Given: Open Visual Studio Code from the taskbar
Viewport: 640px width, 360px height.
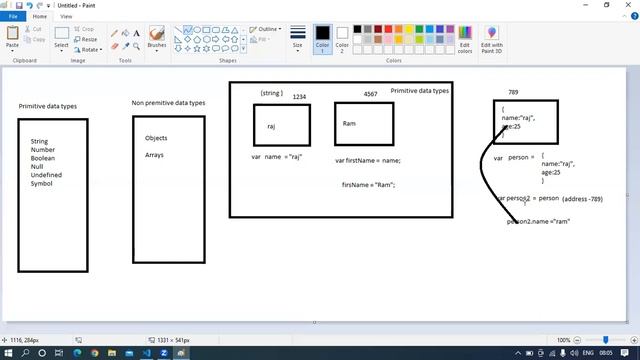Looking at the screenshot, I should [x=147, y=353].
